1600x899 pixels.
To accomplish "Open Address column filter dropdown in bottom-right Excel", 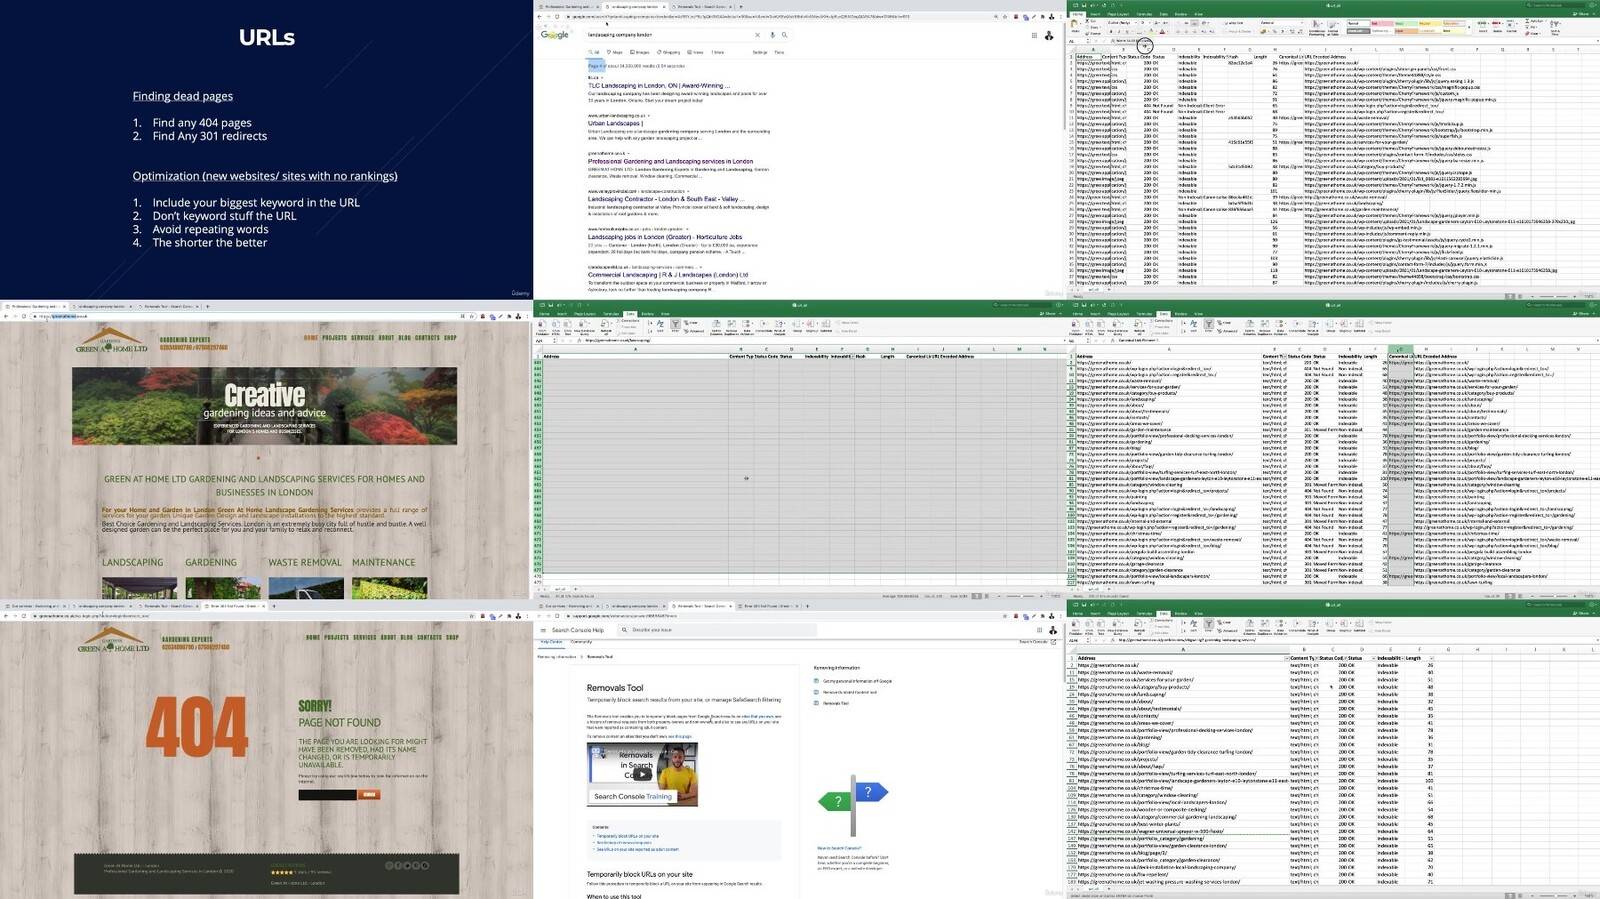I will point(1285,658).
